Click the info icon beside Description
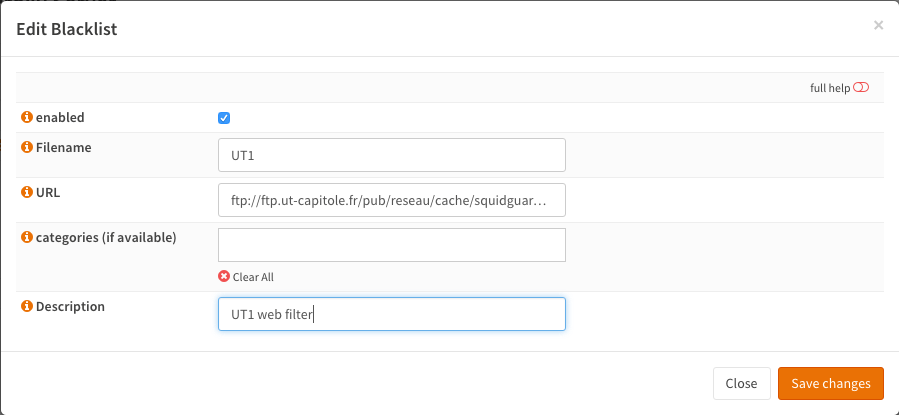 (27, 307)
